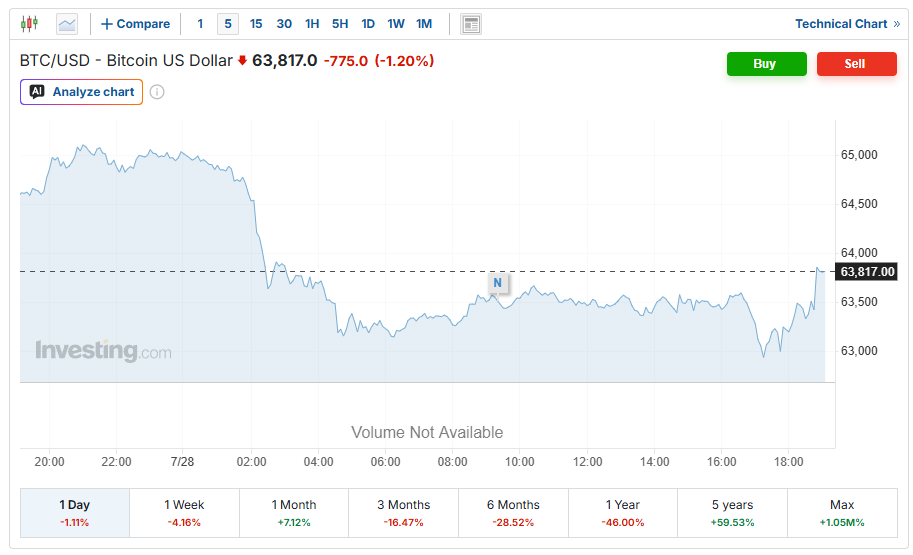913x555 pixels.
Task: Select the 1 minute interval
Action: [200, 24]
